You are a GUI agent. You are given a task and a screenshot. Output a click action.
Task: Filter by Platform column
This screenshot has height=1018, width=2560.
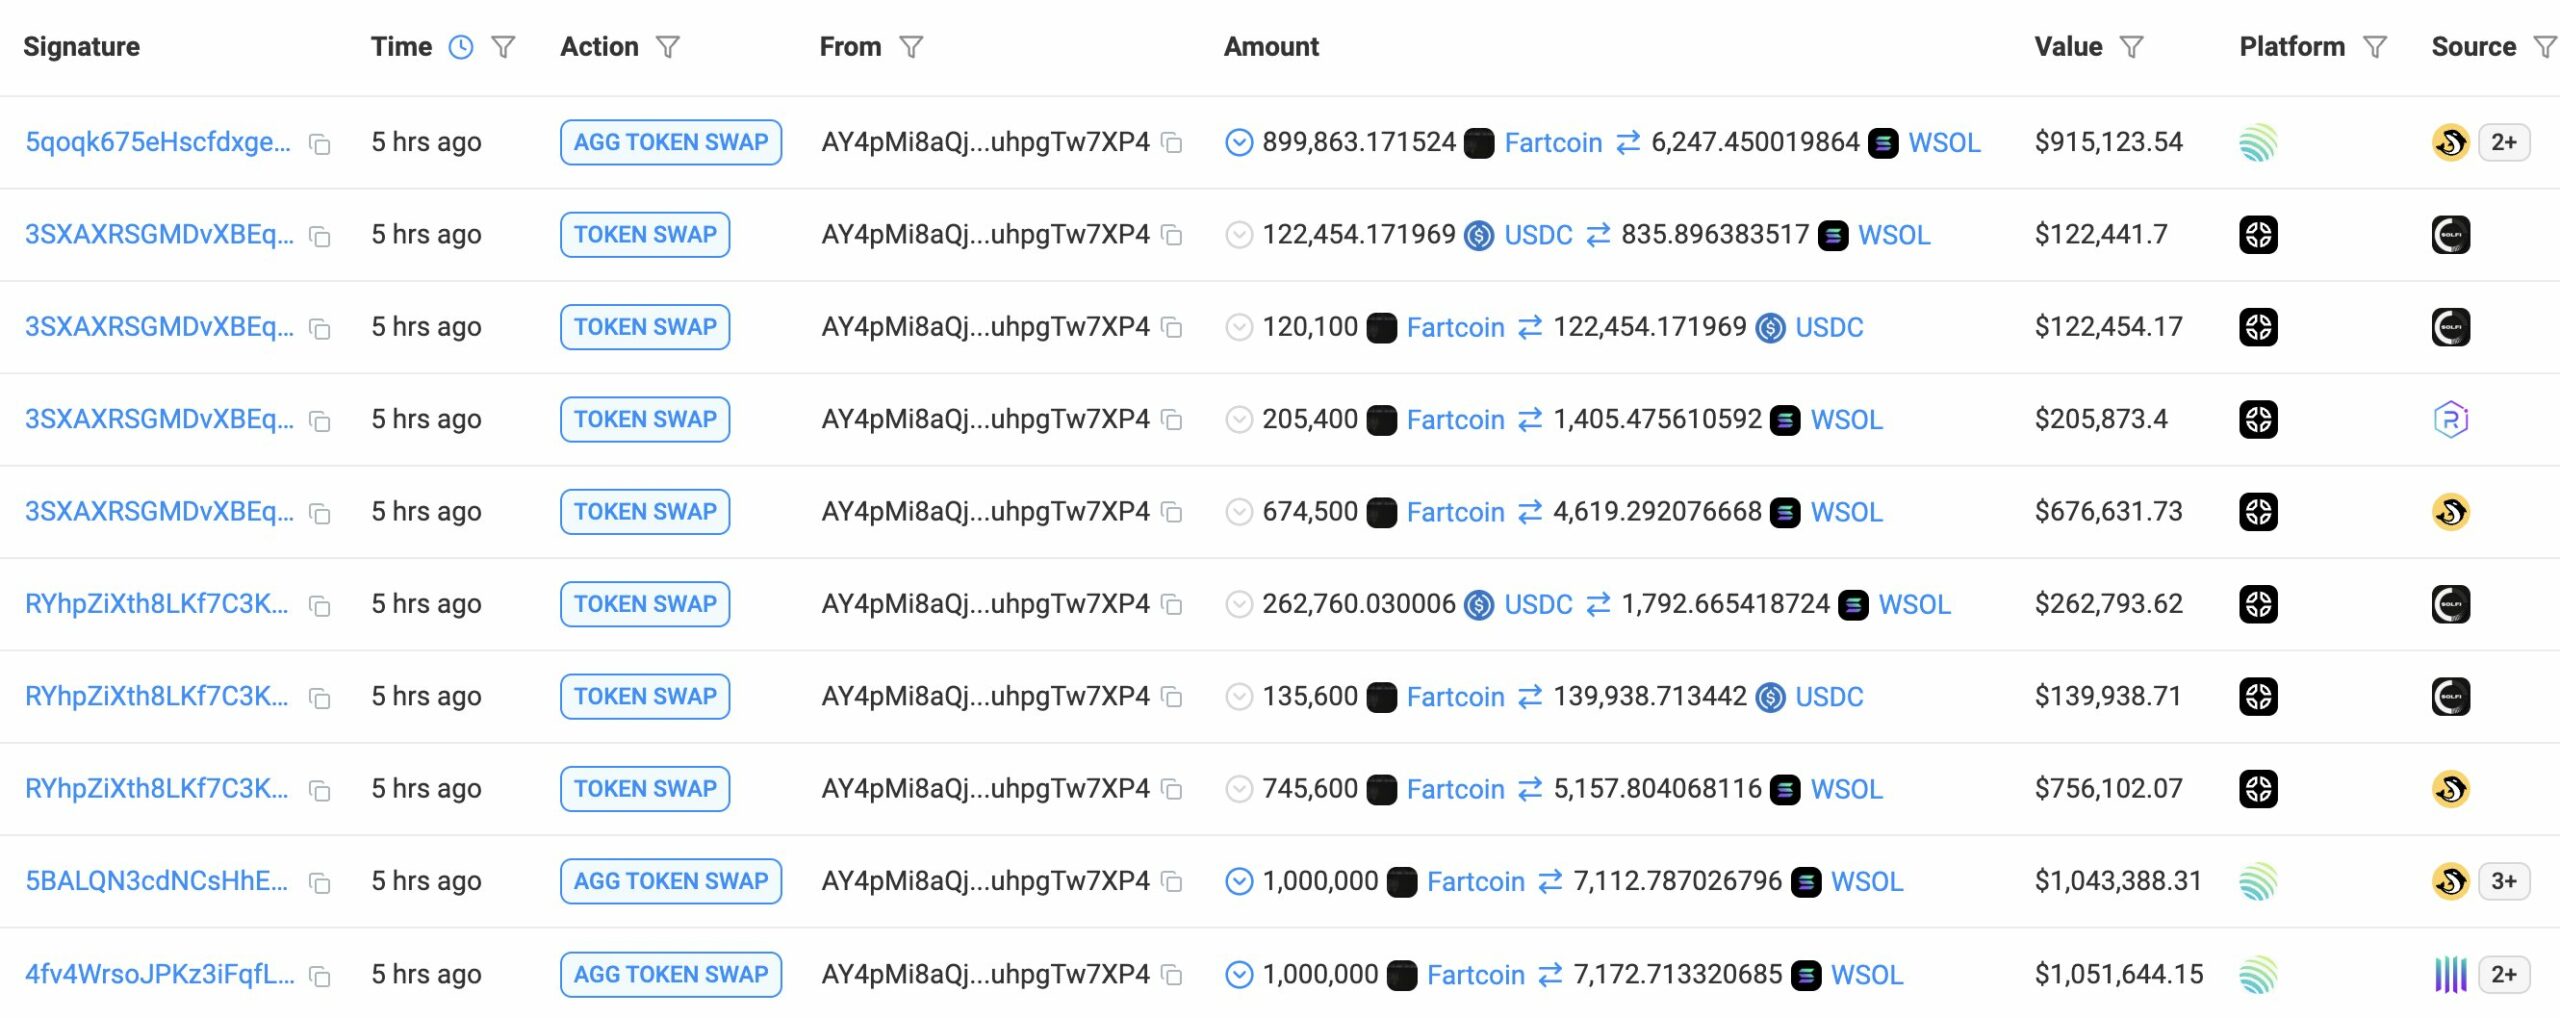point(2375,47)
